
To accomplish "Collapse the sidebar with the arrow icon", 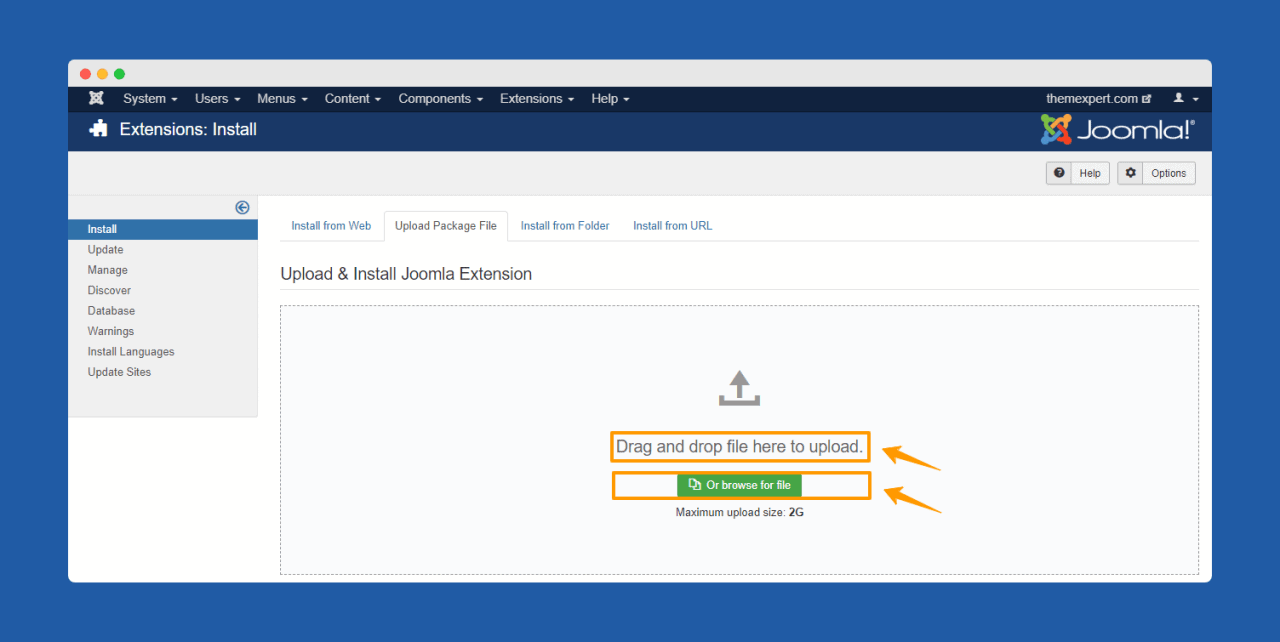I will [242, 207].
